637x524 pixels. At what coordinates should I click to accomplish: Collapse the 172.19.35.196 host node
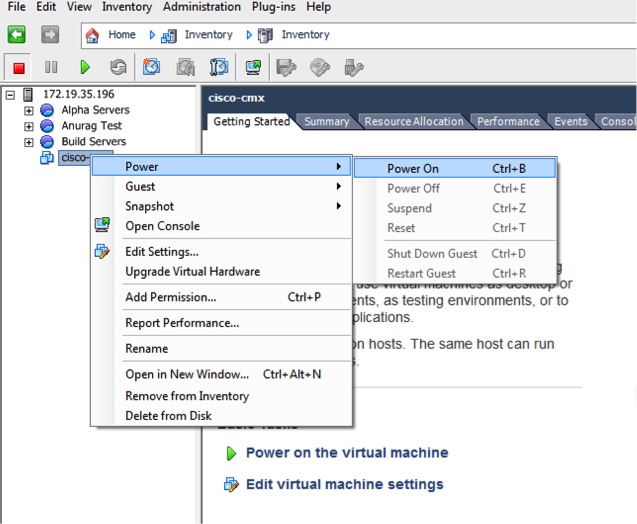10,94
